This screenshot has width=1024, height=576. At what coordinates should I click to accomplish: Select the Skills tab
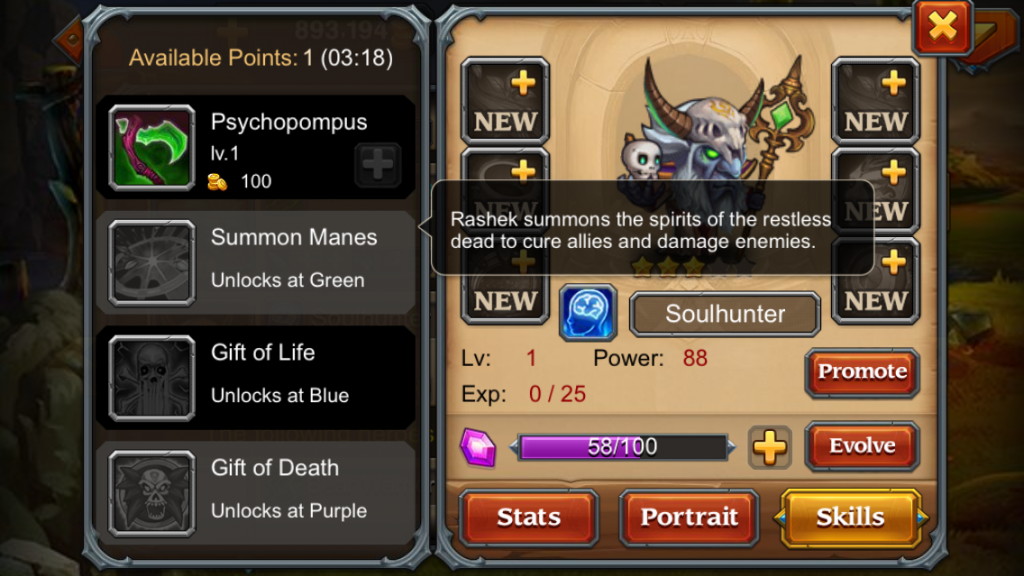pos(850,517)
